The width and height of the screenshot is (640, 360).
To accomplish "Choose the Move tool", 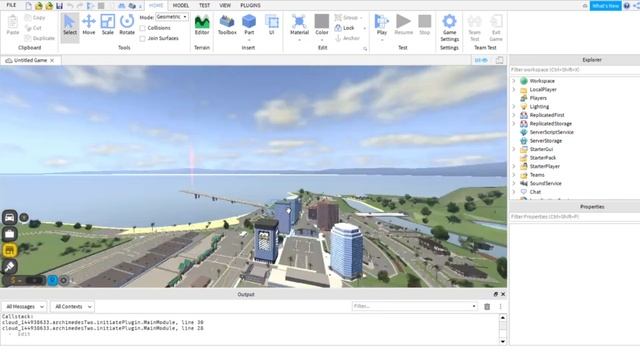I will pyautogui.click(x=89, y=25).
